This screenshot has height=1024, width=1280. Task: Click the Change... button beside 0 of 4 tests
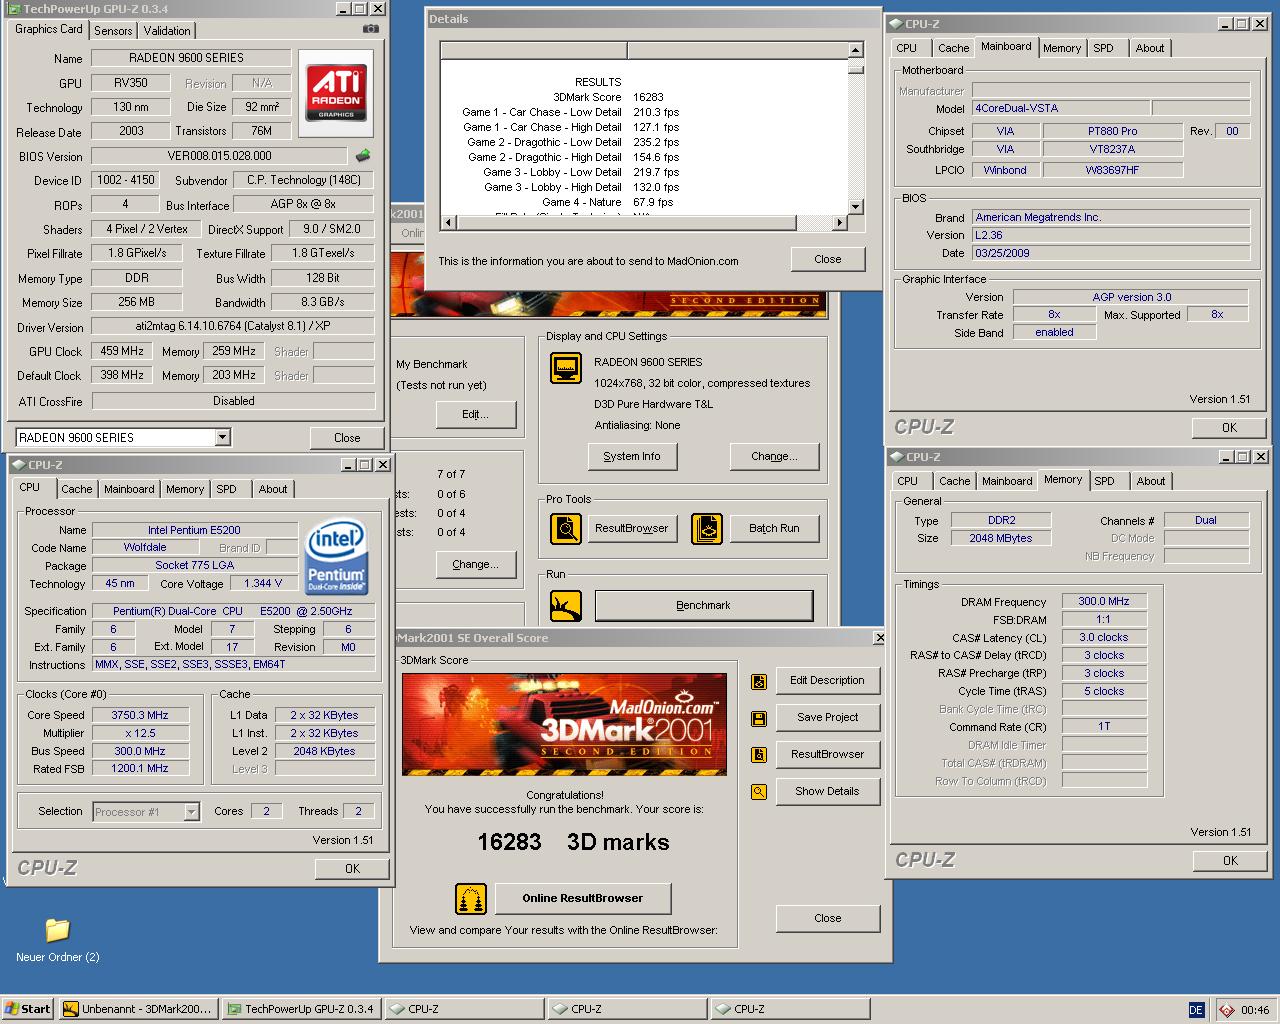click(x=475, y=564)
